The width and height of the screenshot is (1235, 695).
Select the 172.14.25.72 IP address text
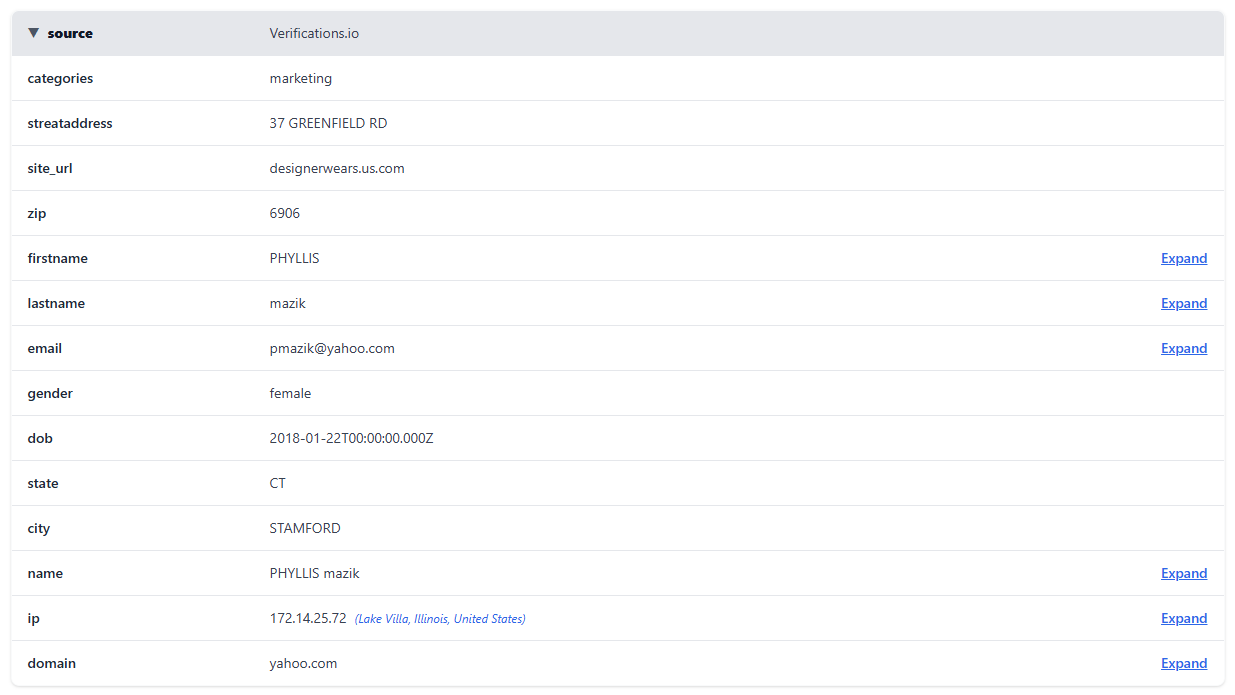(x=308, y=618)
